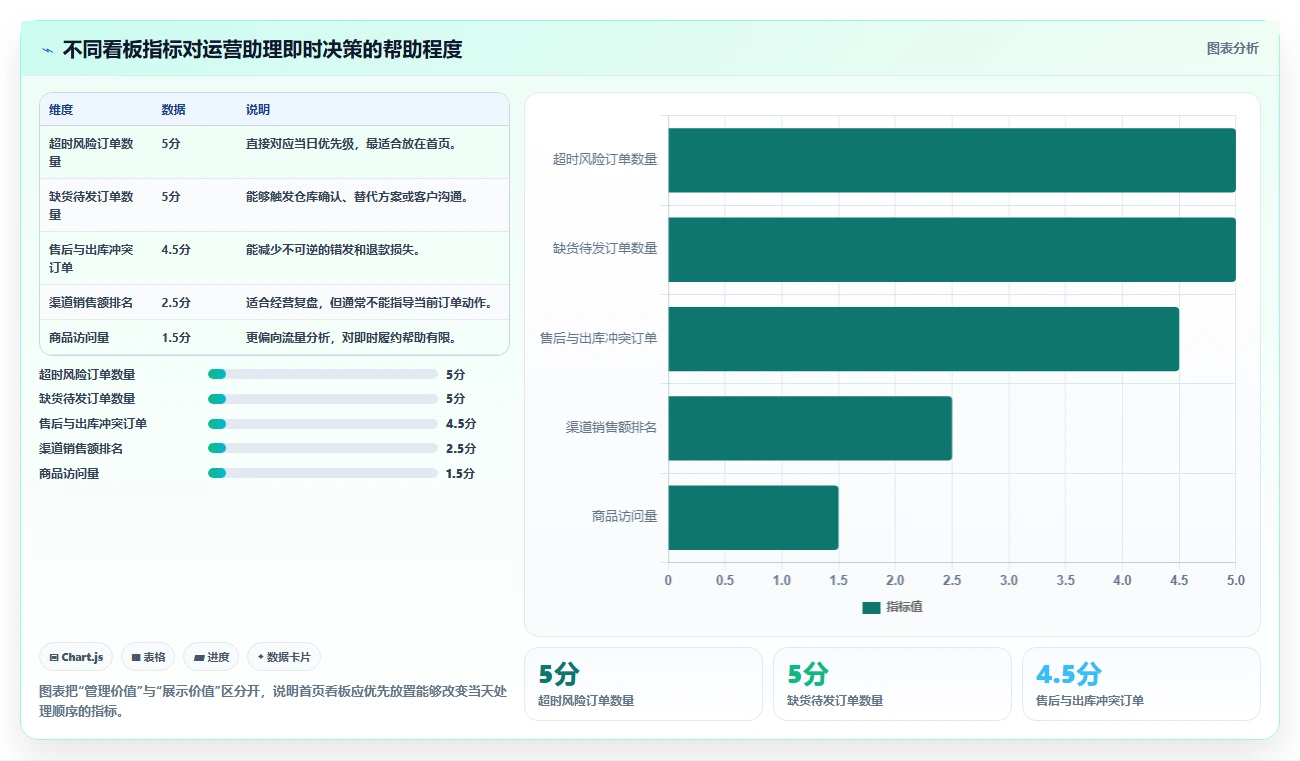Click the 2.5分 cell in the table

[176, 302]
